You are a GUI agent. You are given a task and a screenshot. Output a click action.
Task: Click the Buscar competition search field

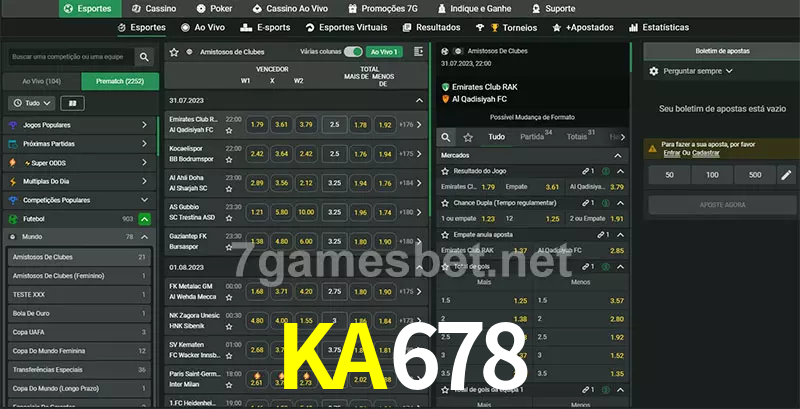click(x=71, y=57)
